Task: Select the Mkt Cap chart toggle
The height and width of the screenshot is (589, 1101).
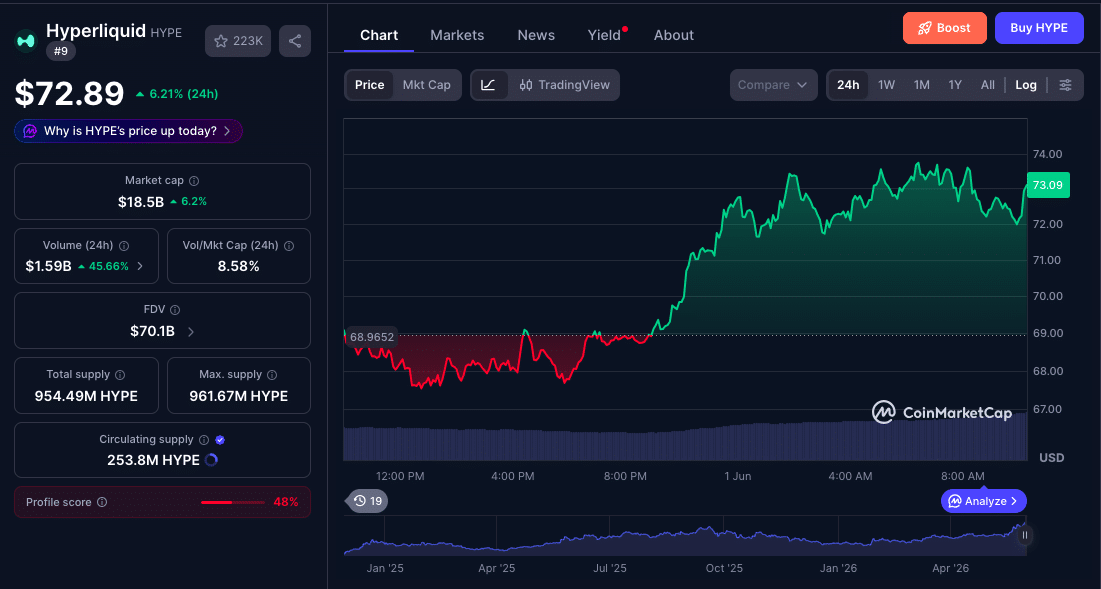Action: 426,85
